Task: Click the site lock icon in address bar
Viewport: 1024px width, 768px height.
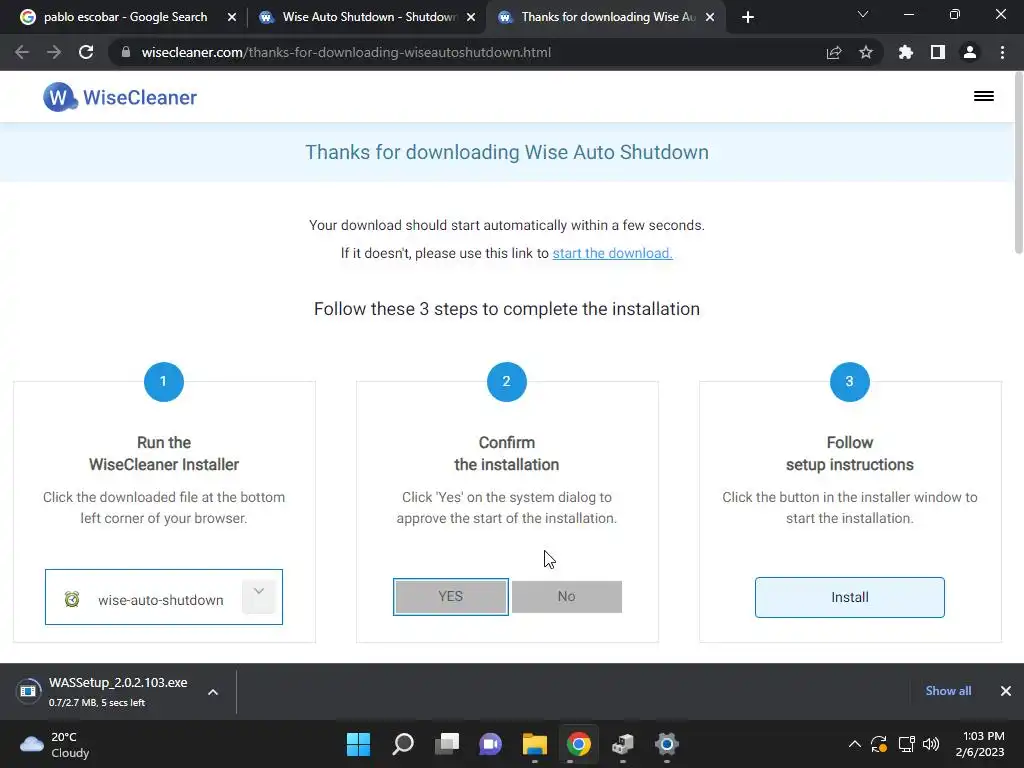Action: pyautogui.click(x=126, y=52)
